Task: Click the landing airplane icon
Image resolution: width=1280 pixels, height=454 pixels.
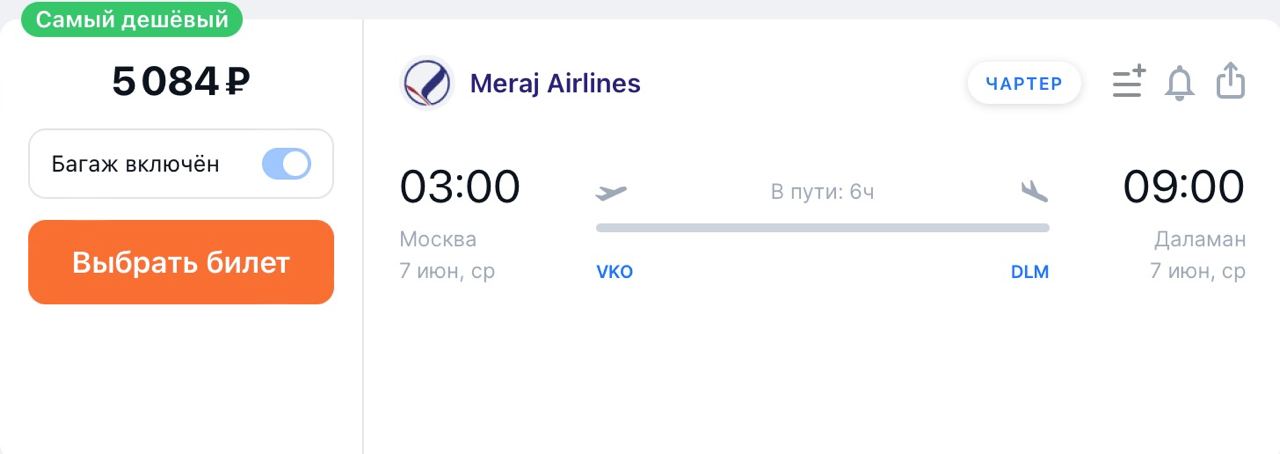Action: point(1034,191)
